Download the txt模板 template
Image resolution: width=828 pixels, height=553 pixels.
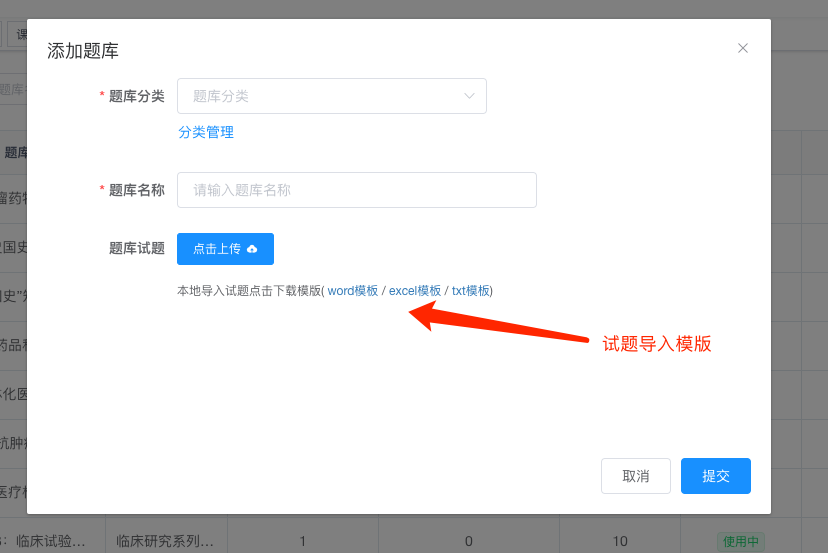tap(471, 291)
